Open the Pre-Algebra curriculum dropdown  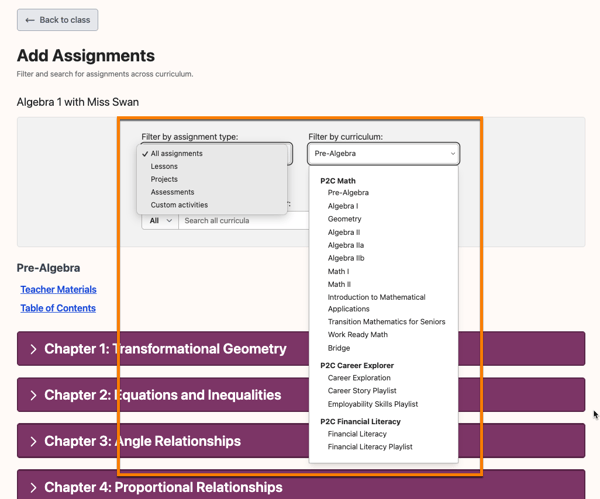383,154
